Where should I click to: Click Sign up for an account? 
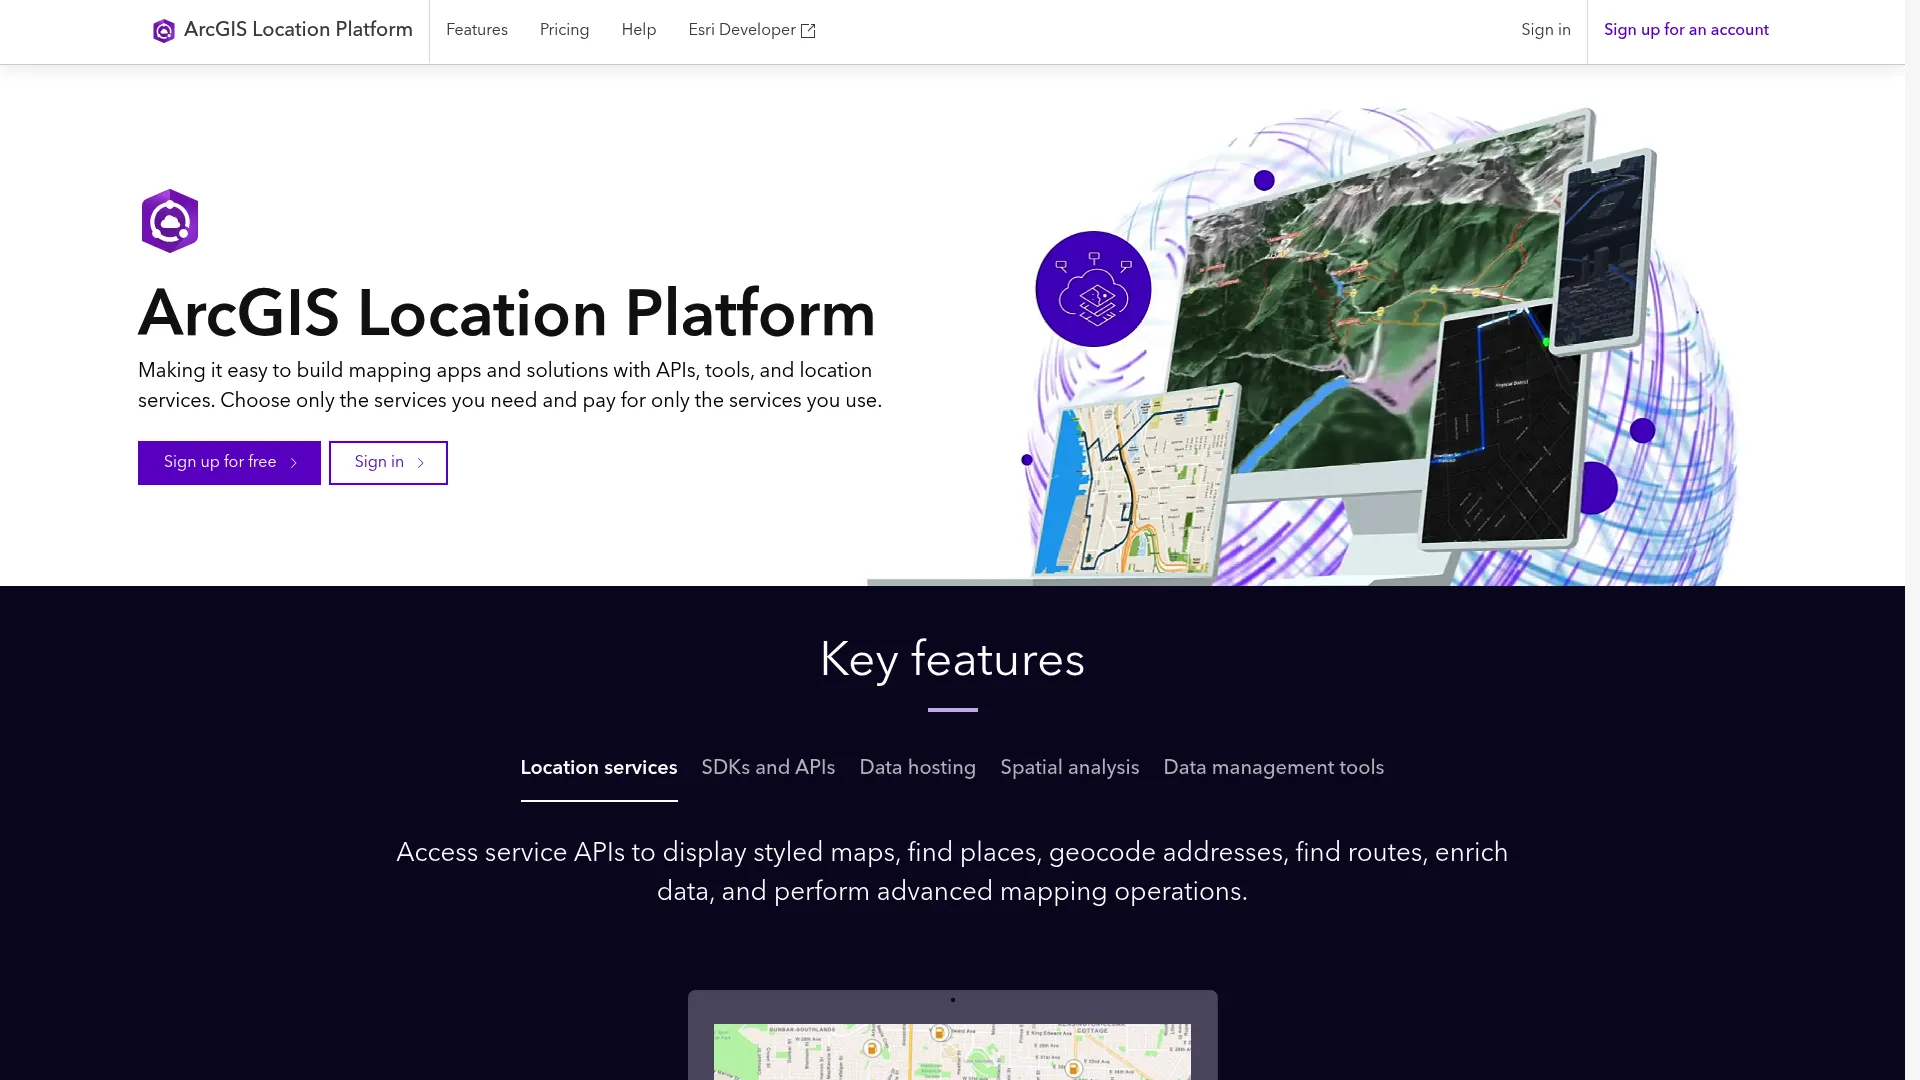pos(1686,30)
